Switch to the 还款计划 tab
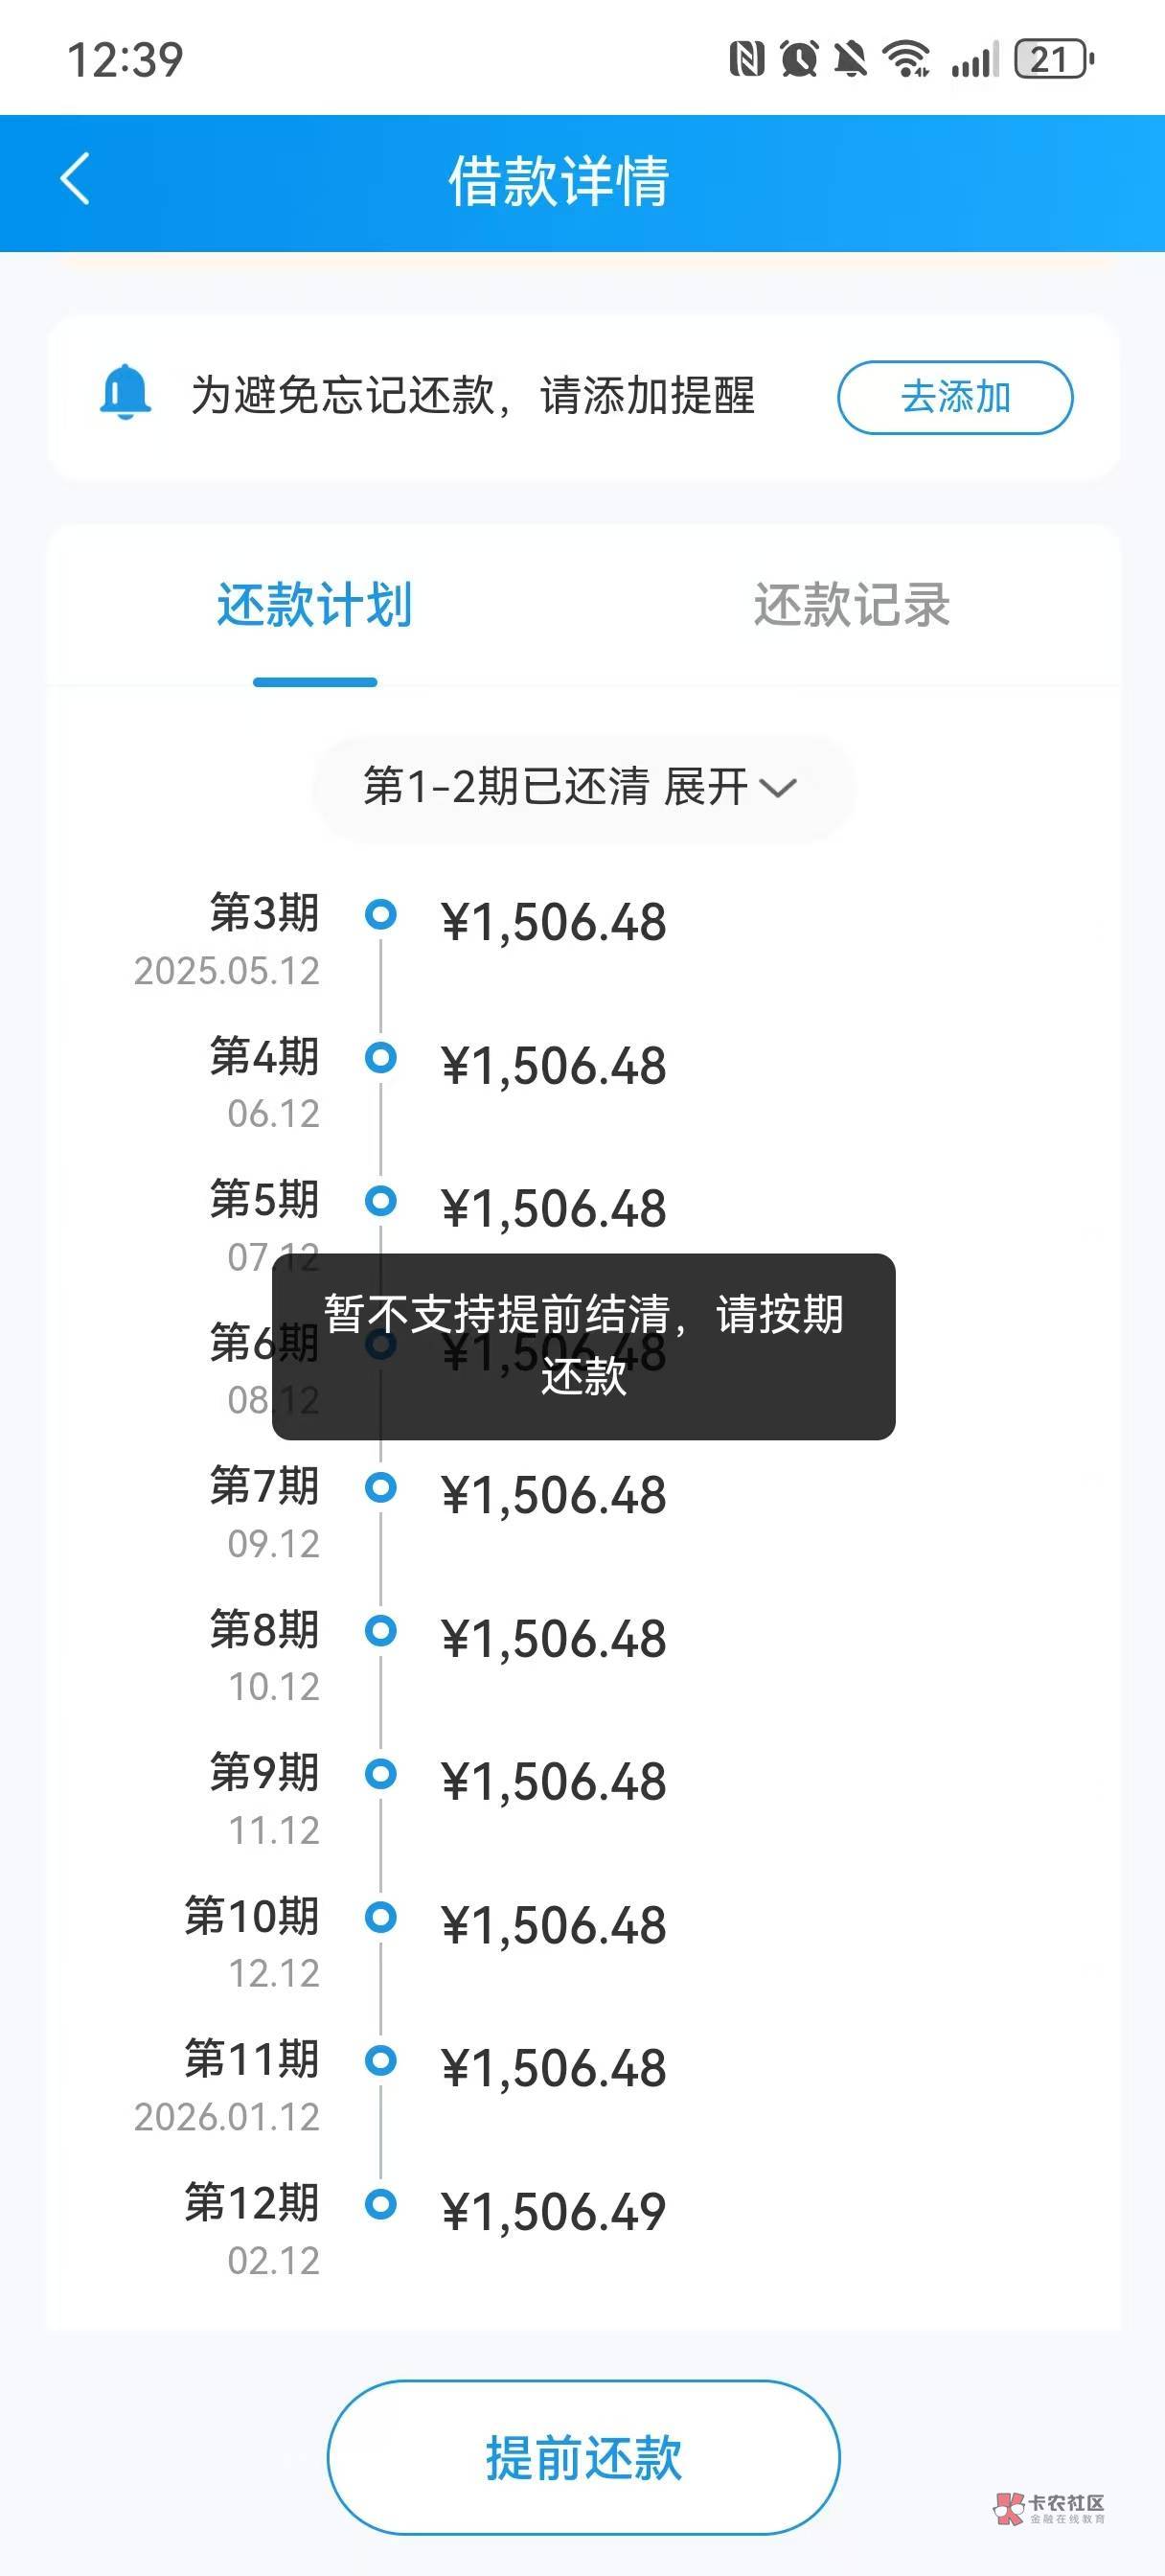The width and height of the screenshot is (1165, 2576). coord(314,606)
